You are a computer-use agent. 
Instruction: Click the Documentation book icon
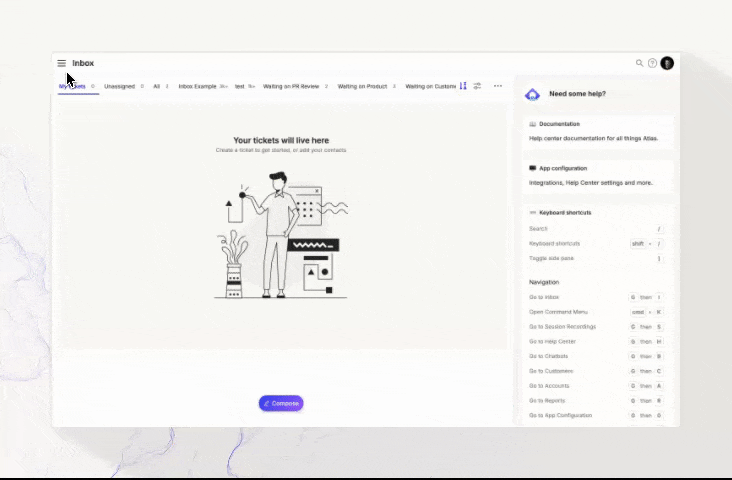532,123
